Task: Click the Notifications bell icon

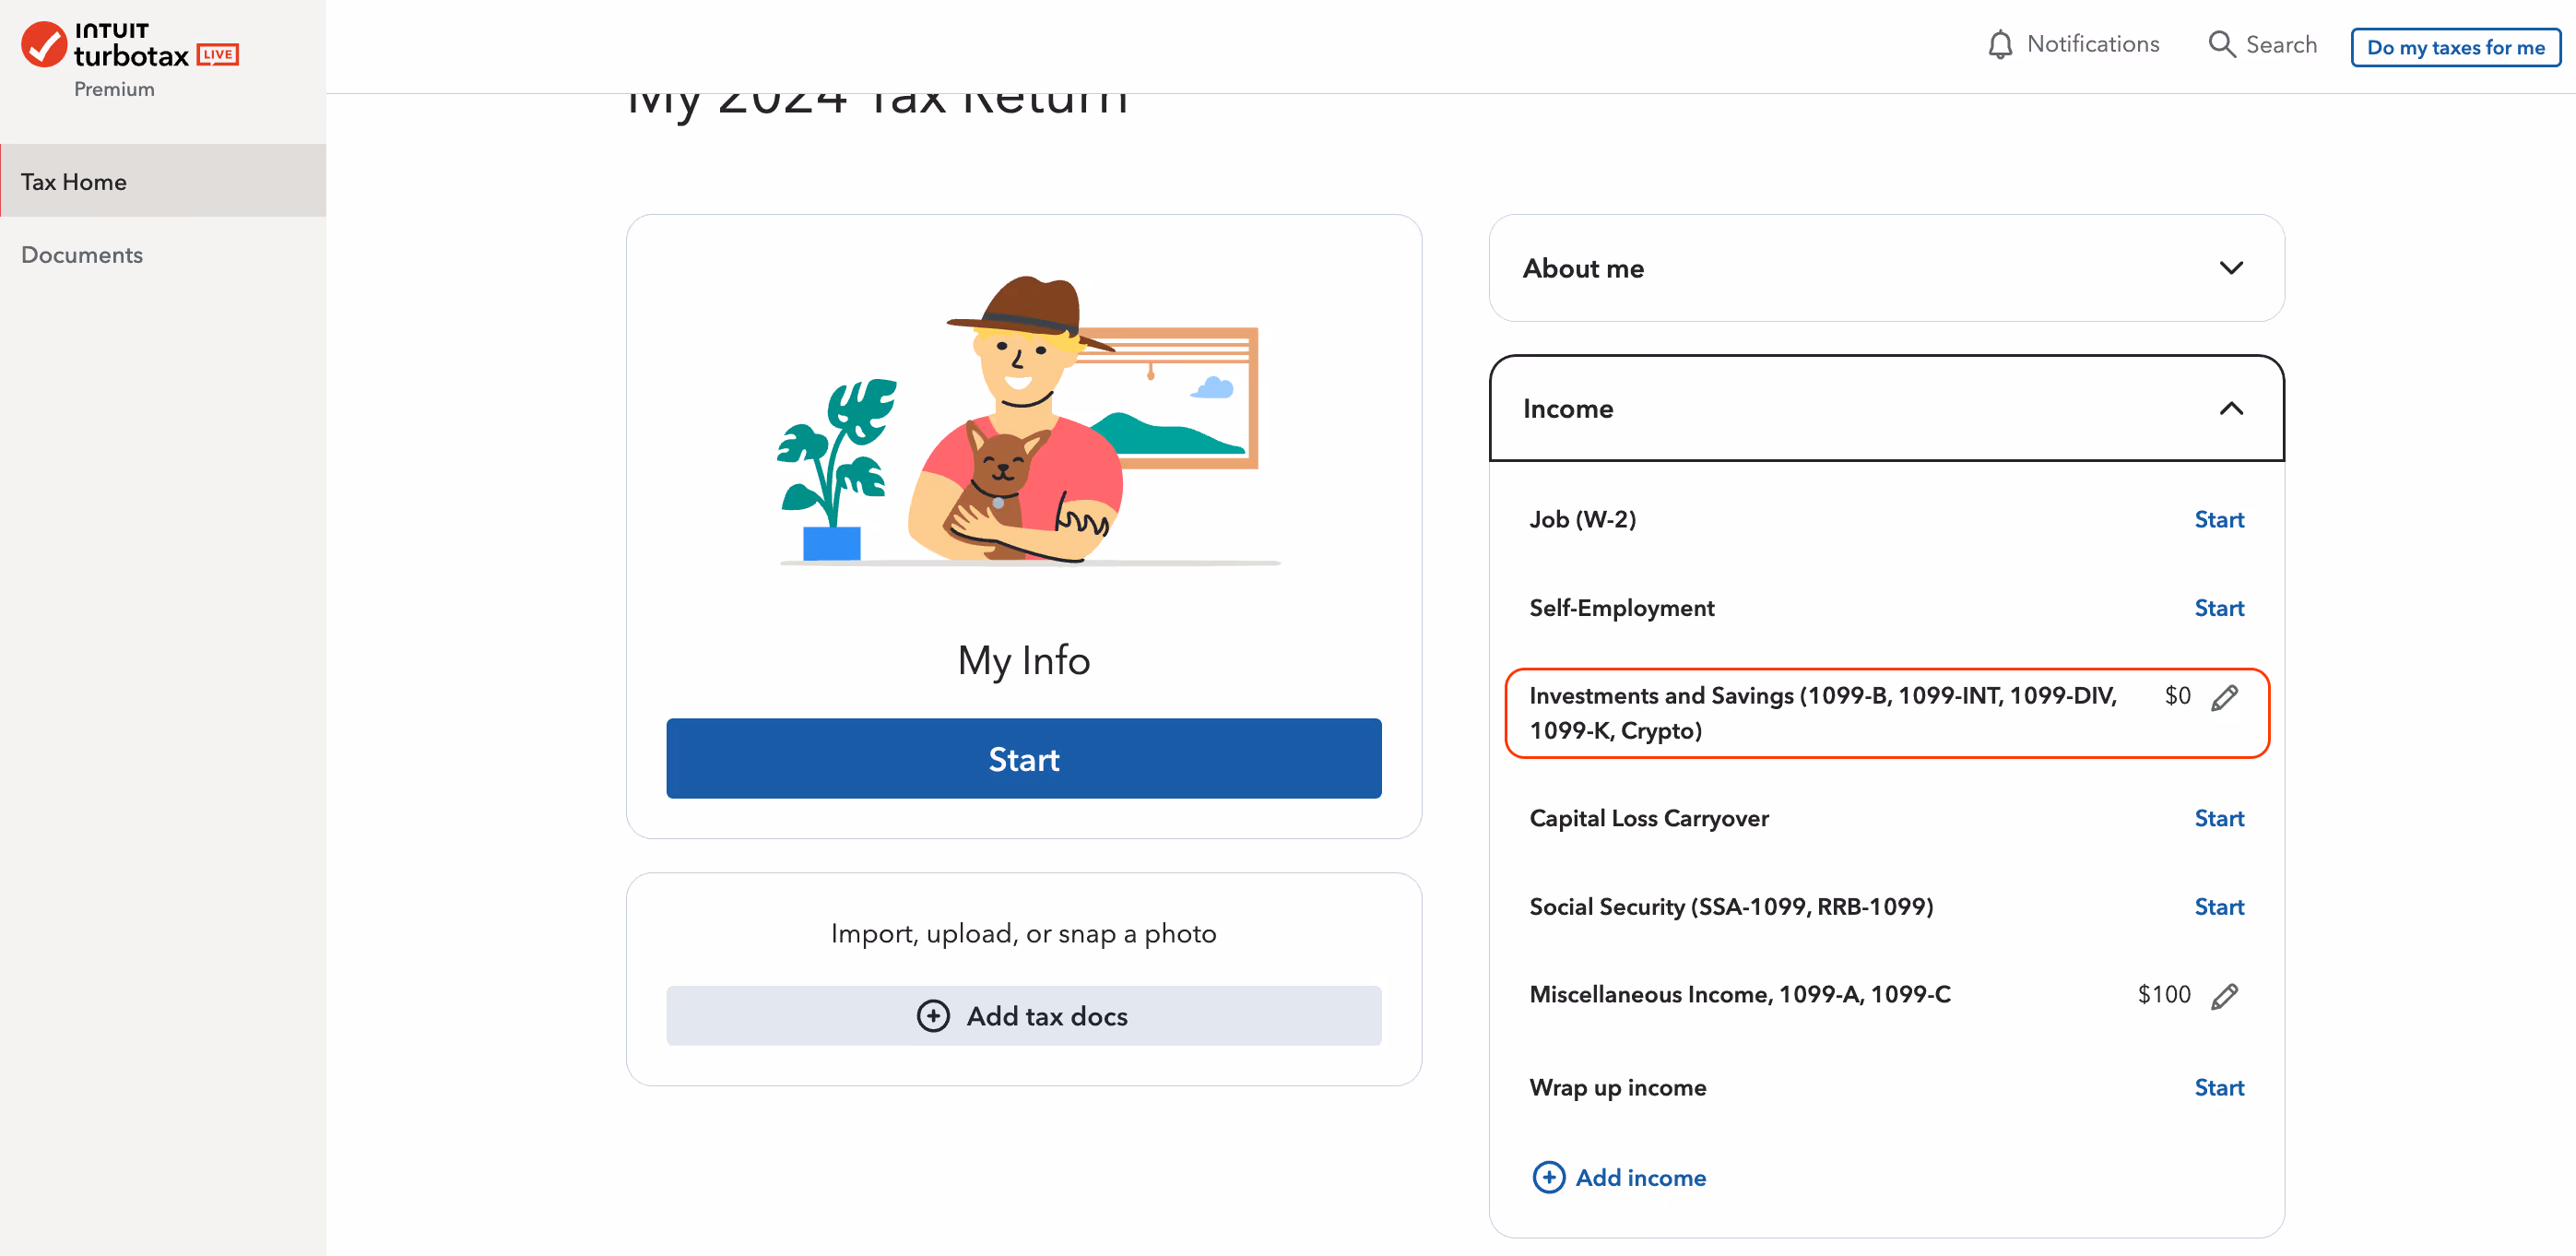Action: [1999, 45]
